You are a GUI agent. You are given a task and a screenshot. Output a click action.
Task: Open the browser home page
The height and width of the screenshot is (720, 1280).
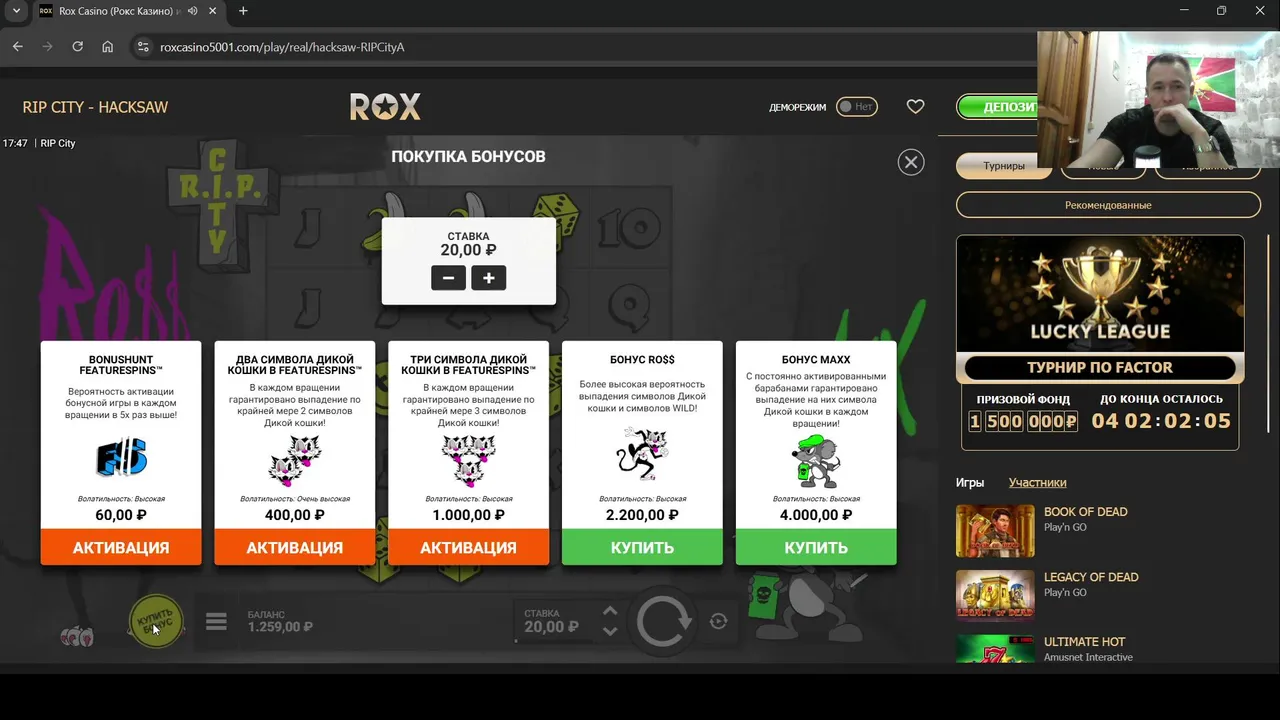107,47
